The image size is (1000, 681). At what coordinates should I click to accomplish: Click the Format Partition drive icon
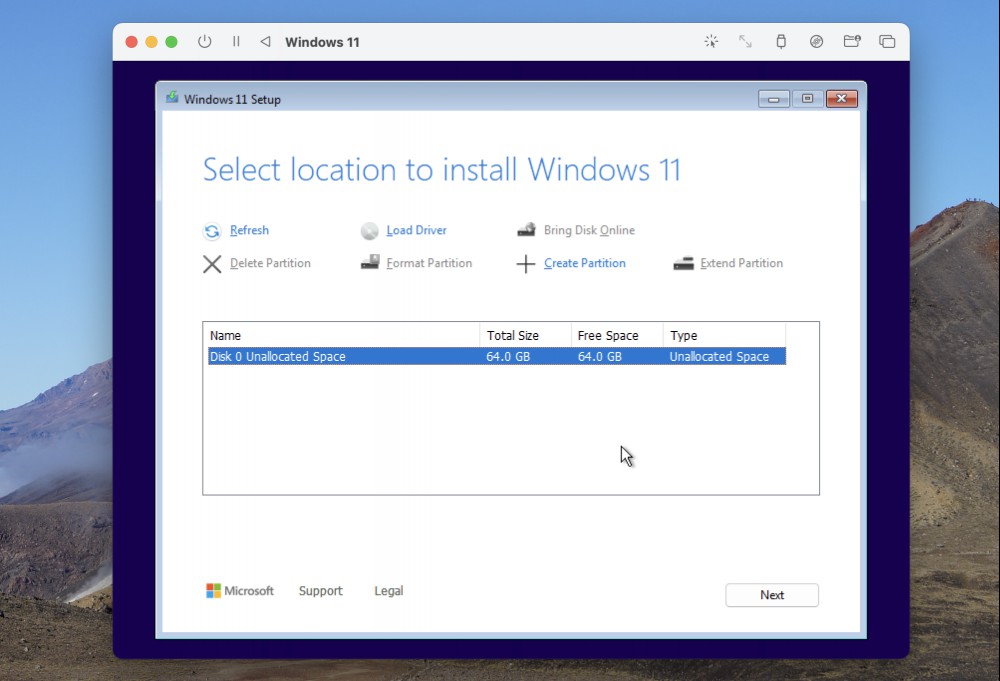tap(370, 262)
